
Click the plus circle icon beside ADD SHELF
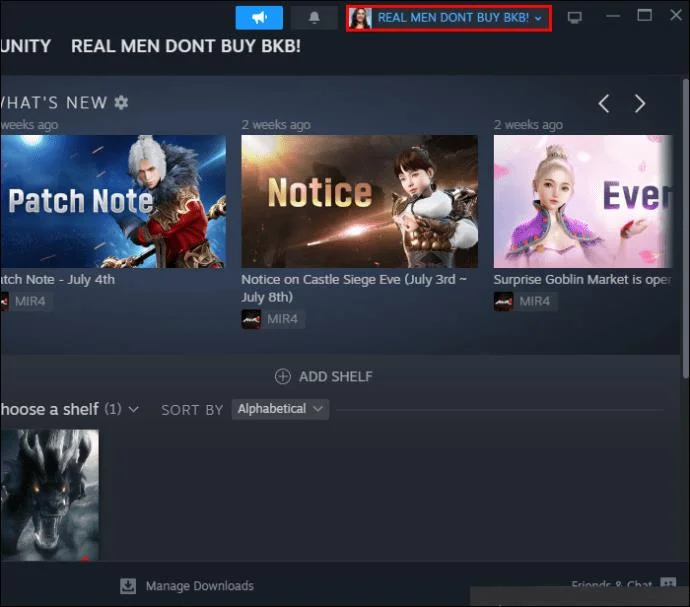[x=283, y=377]
